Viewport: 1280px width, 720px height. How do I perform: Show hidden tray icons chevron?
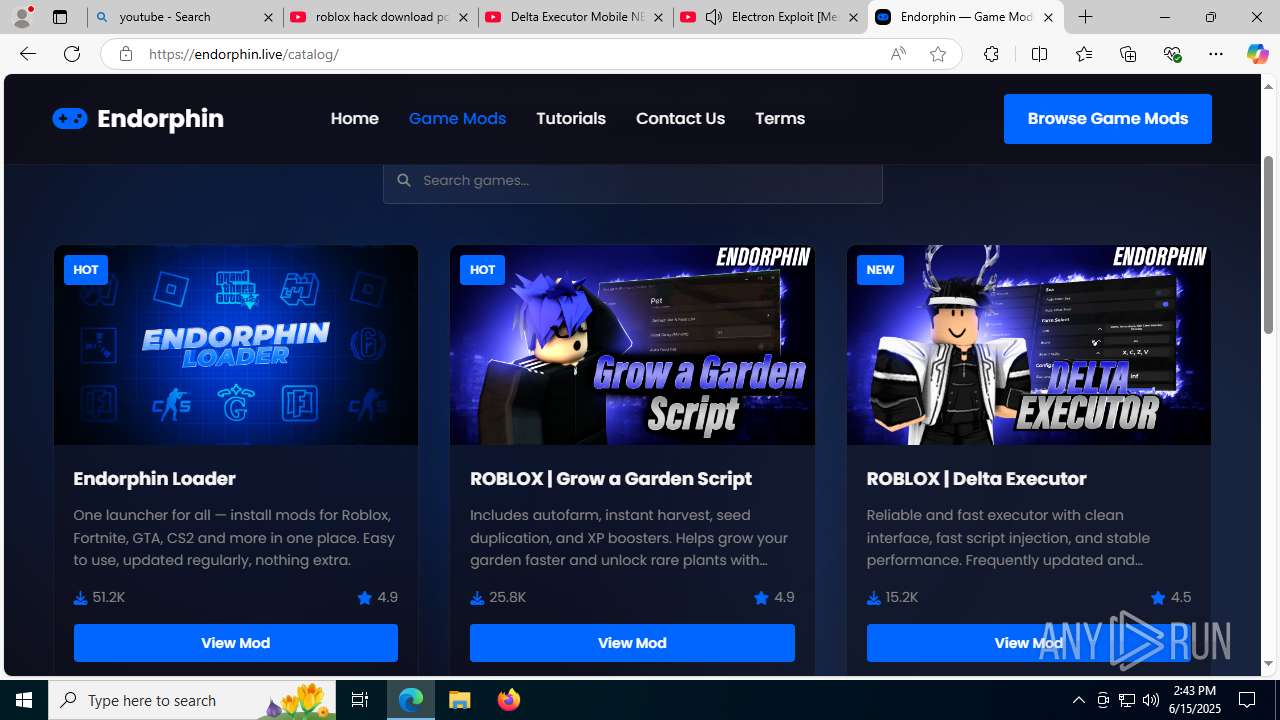[x=1078, y=700]
